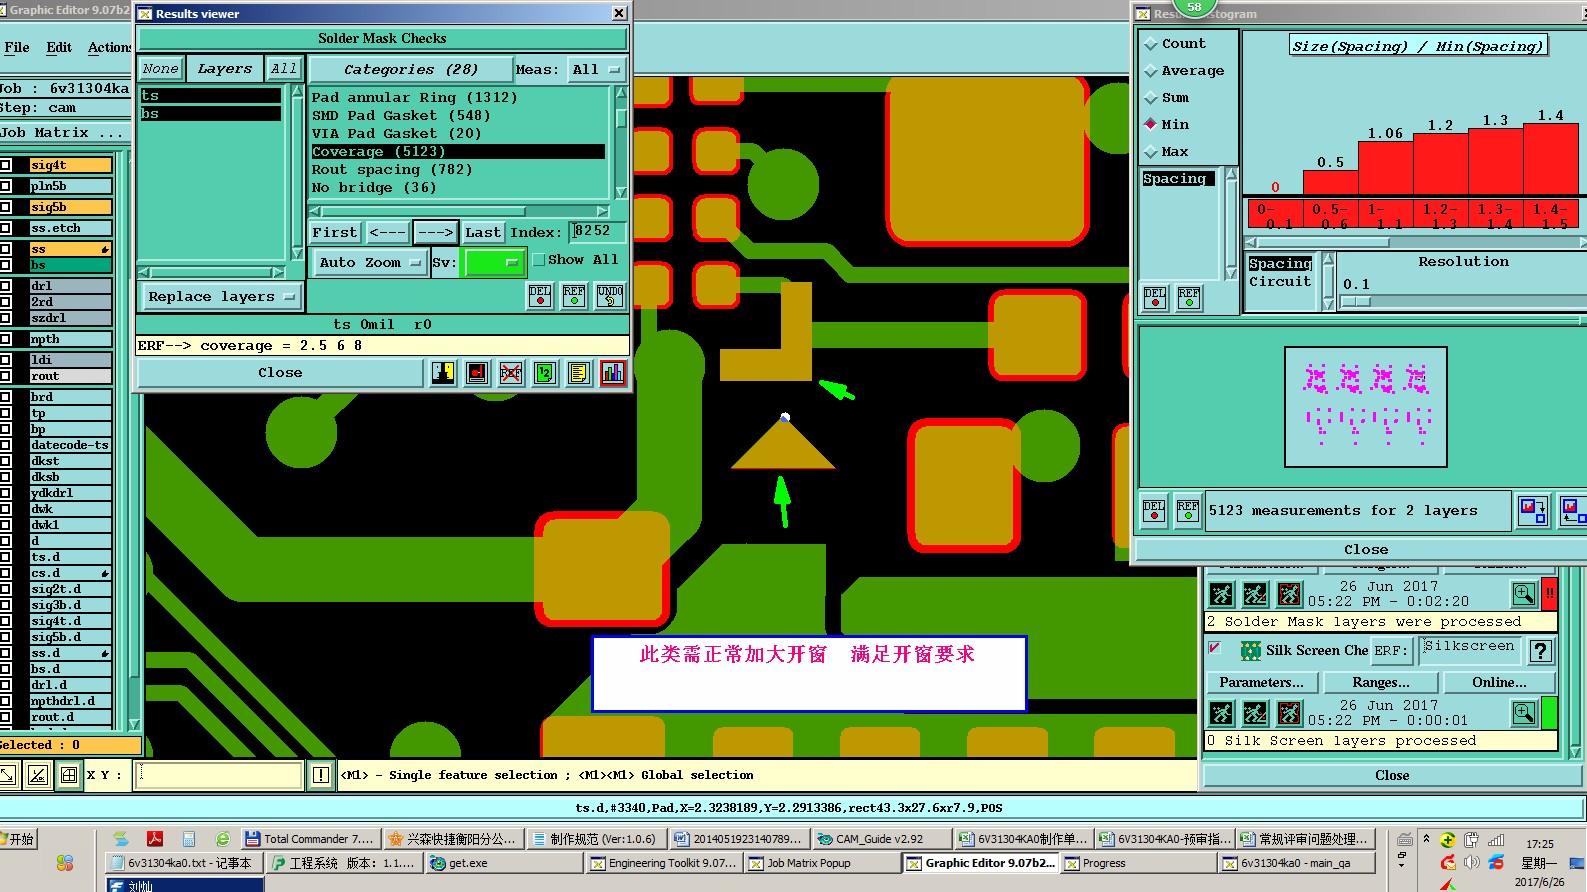Click the Index input field

(x=598, y=232)
